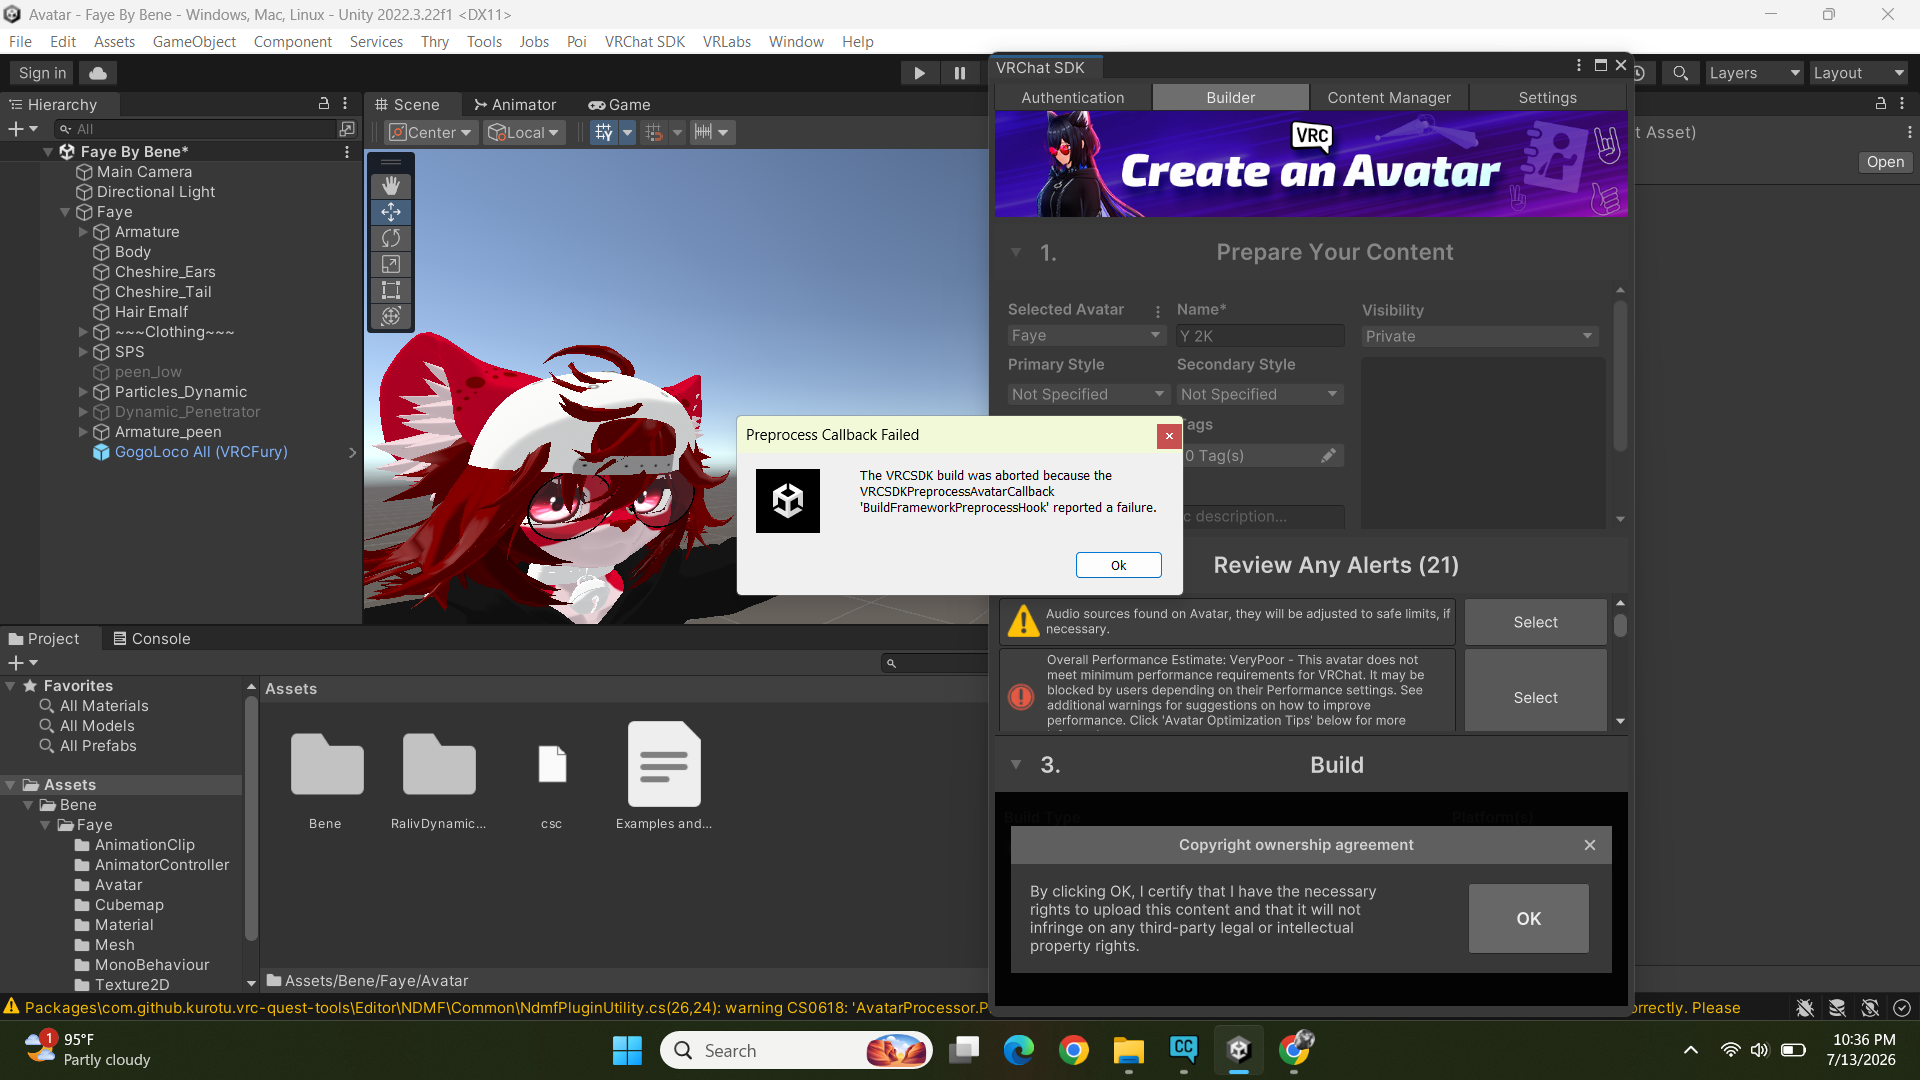This screenshot has height=1080, width=1920.
Task: Open the Primary Style dropdown
Action: (x=1088, y=394)
